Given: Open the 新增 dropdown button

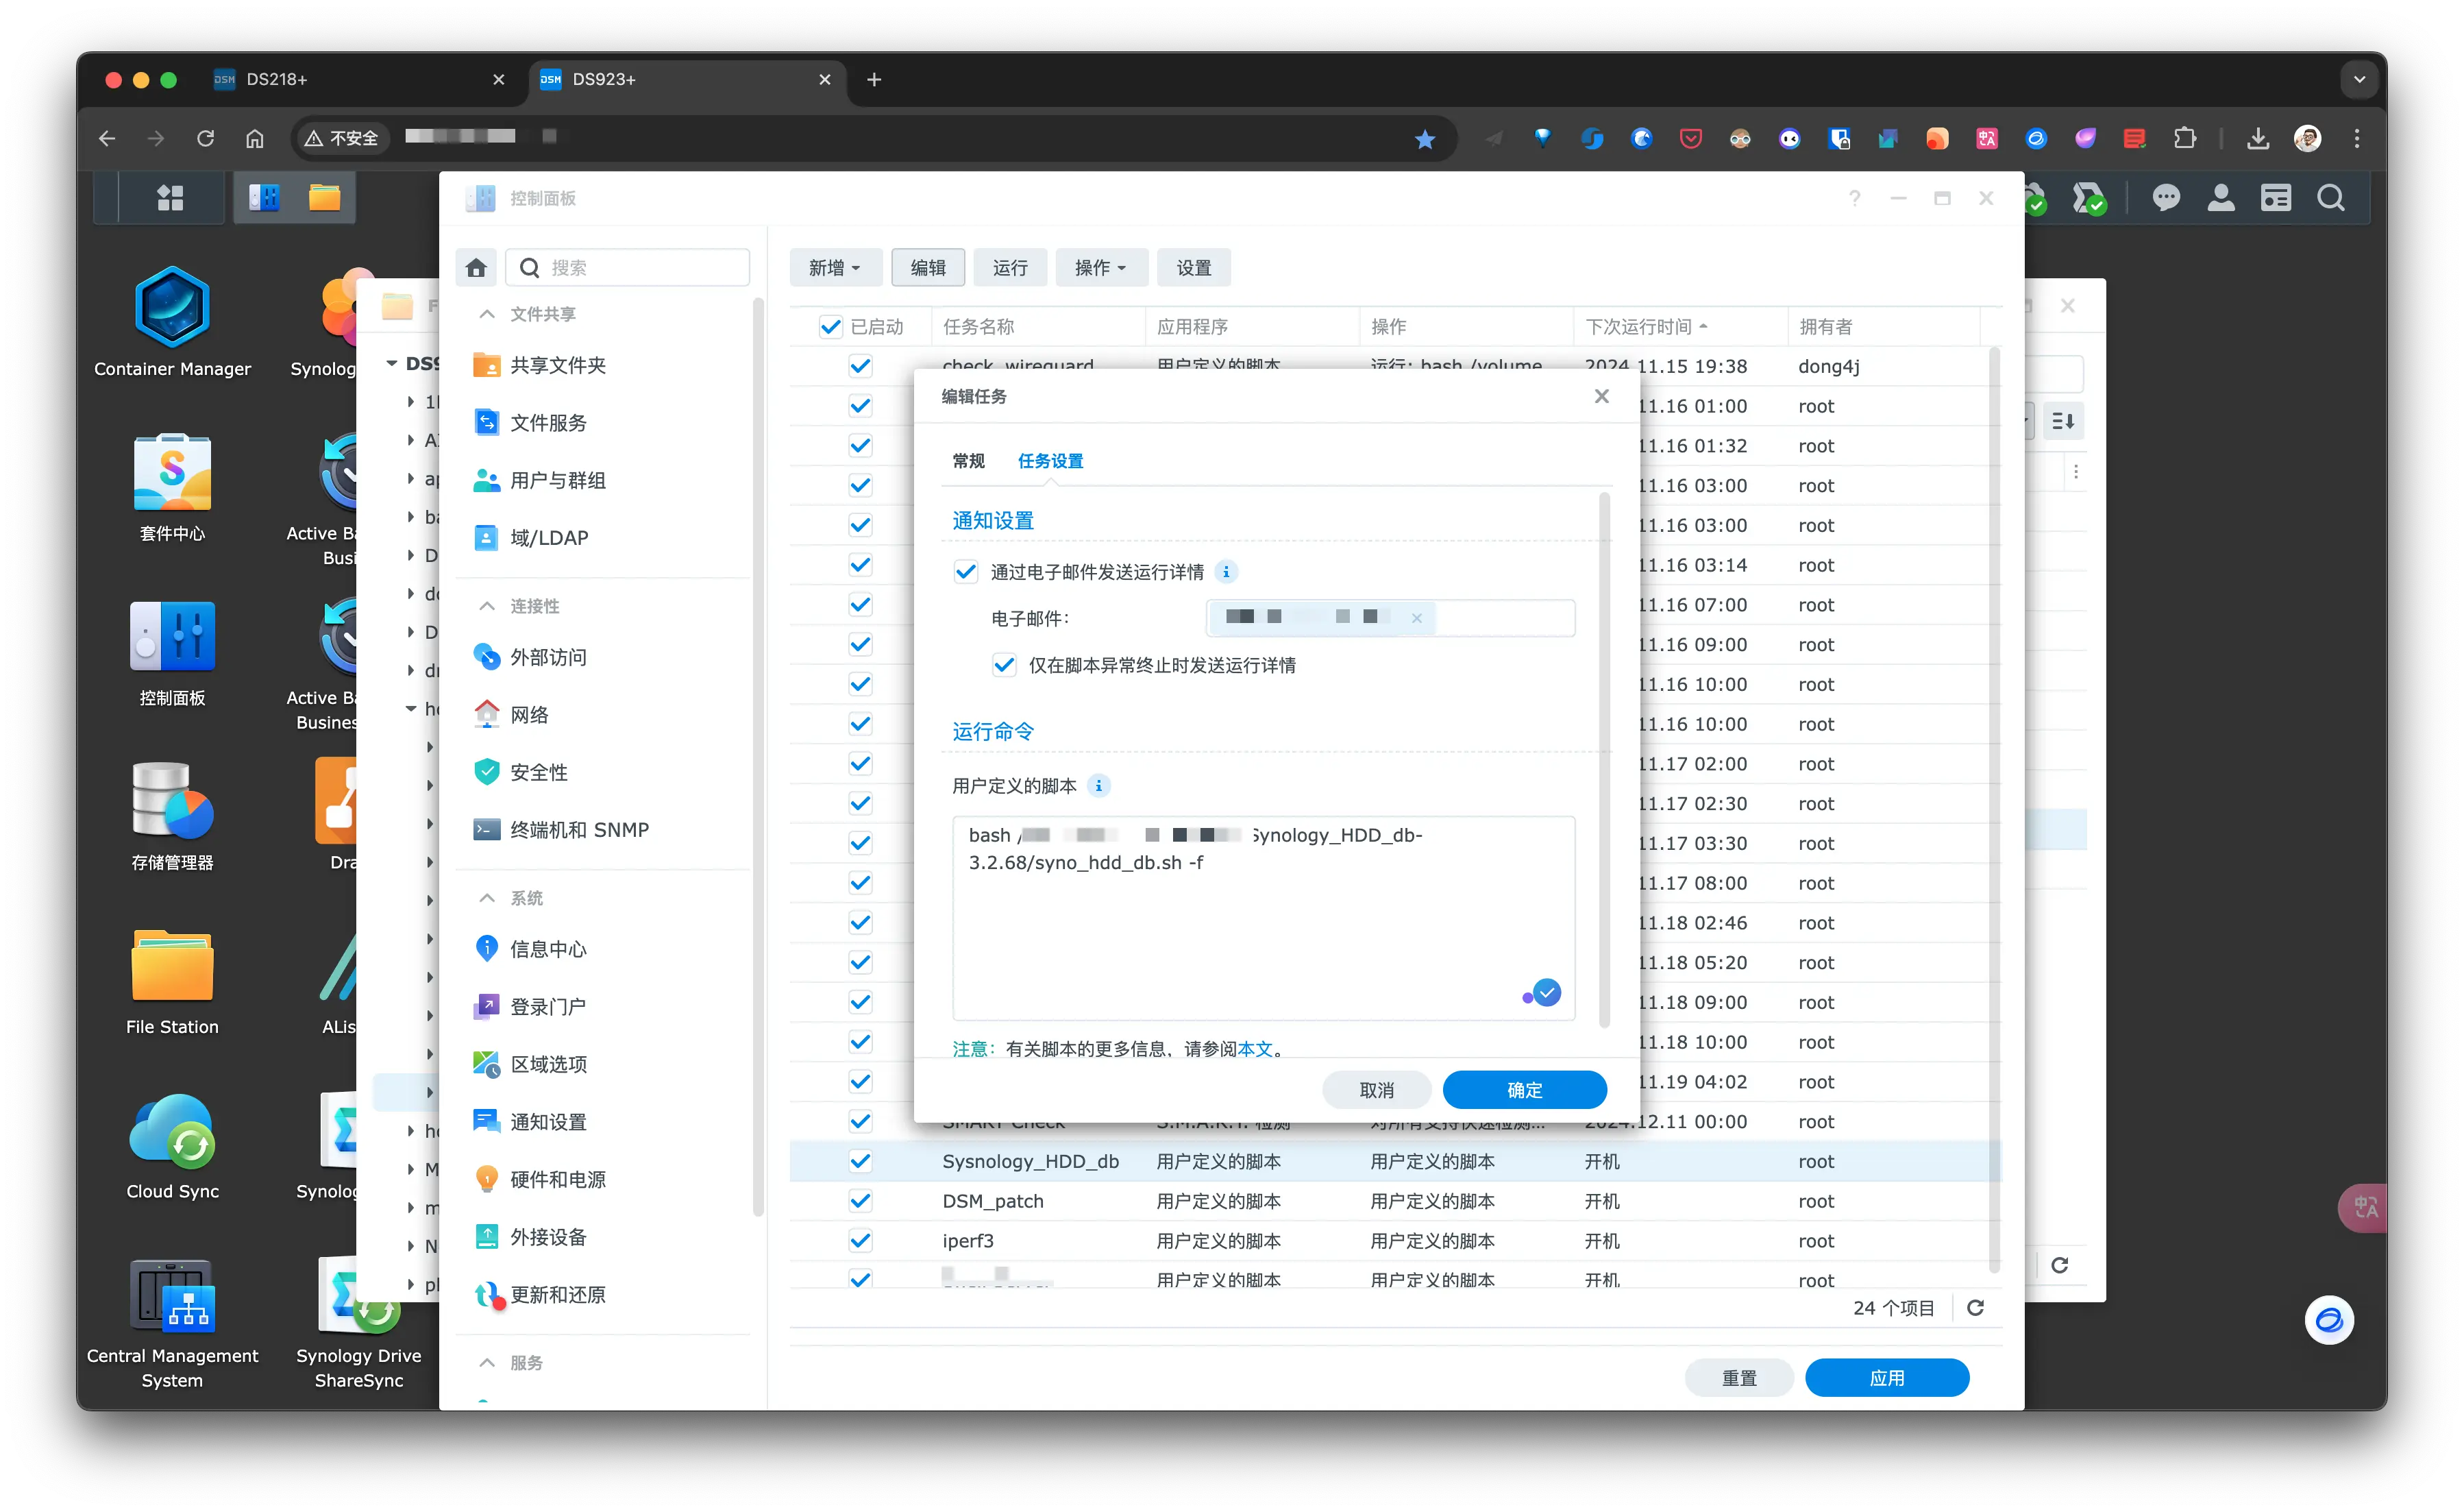Looking at the screenshot, I should [x=835, y=268].
